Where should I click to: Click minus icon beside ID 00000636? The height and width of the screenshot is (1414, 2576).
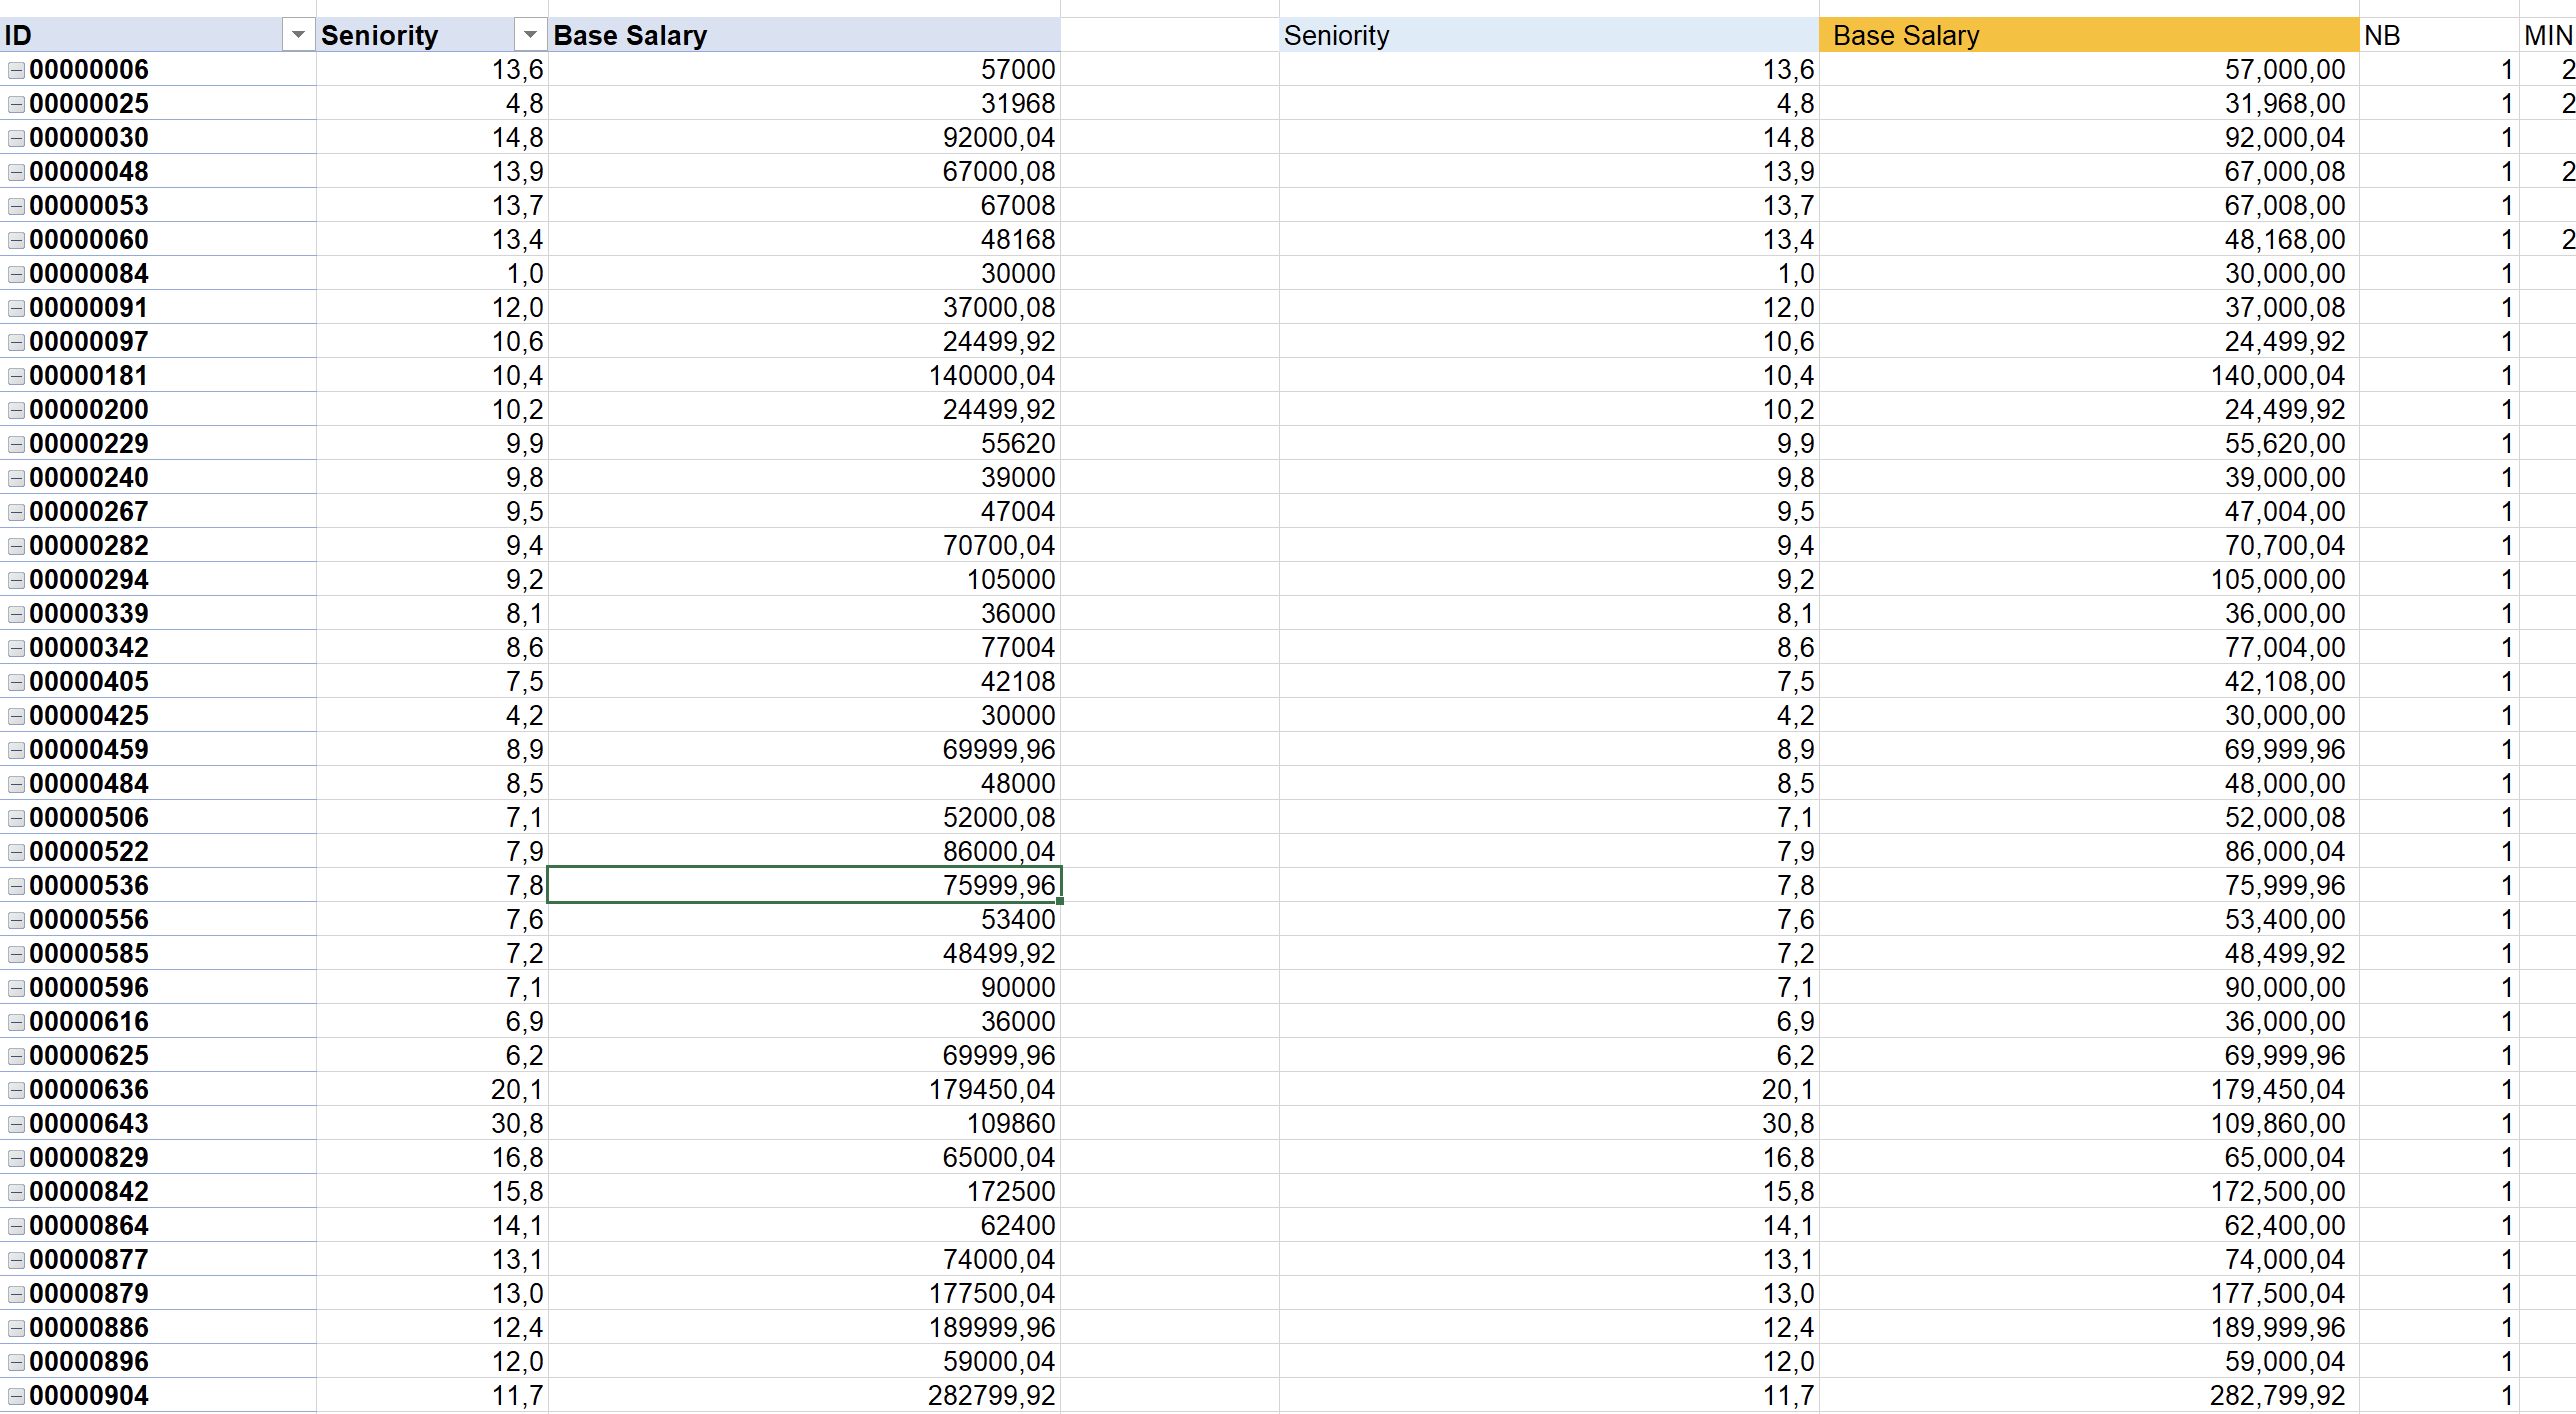coord(16,1090)
